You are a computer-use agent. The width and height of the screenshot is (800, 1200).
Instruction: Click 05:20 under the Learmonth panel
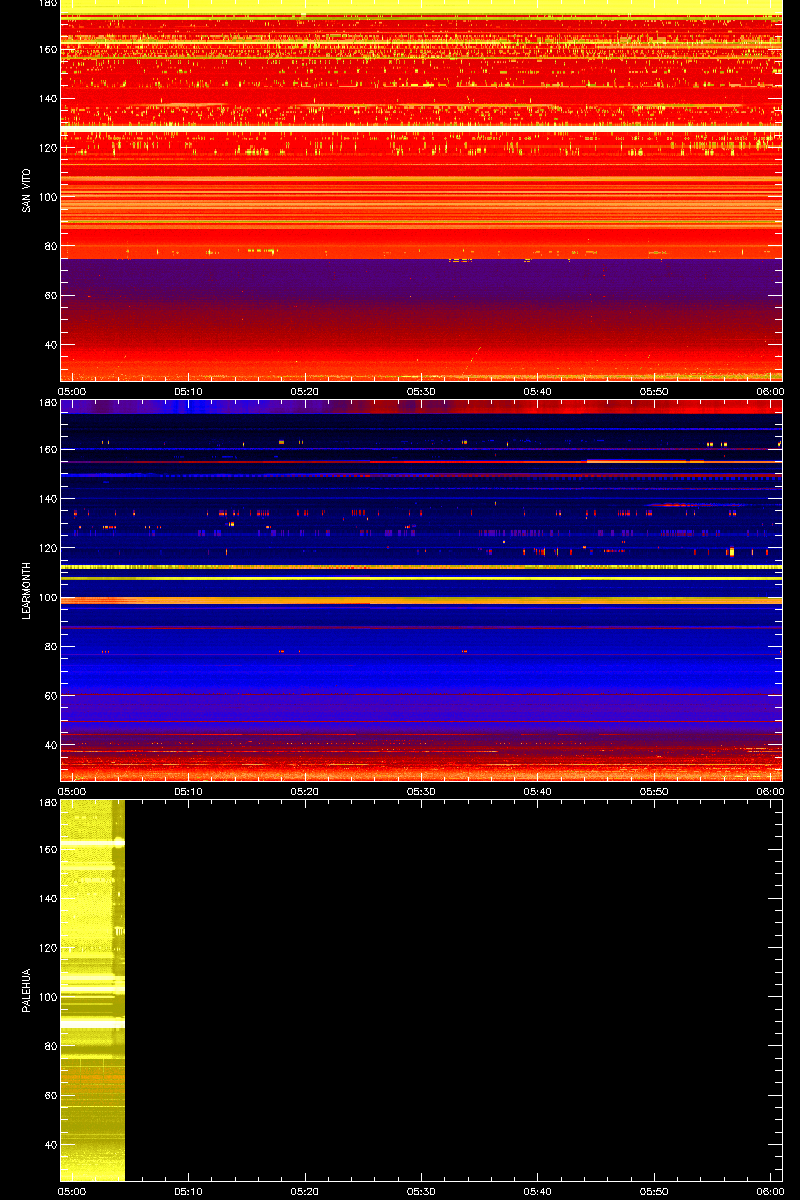coord(305,791)
